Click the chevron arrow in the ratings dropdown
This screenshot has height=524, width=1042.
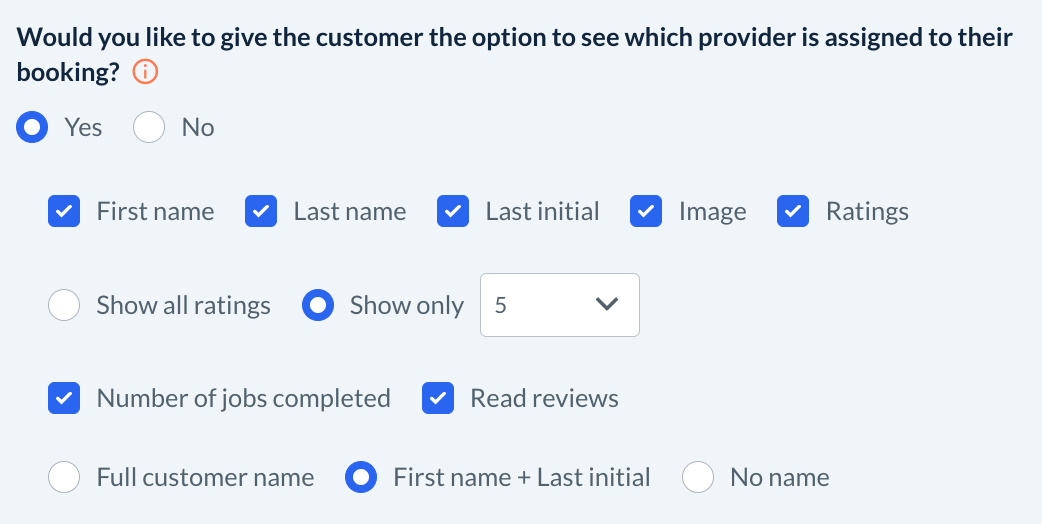point(606,305)
